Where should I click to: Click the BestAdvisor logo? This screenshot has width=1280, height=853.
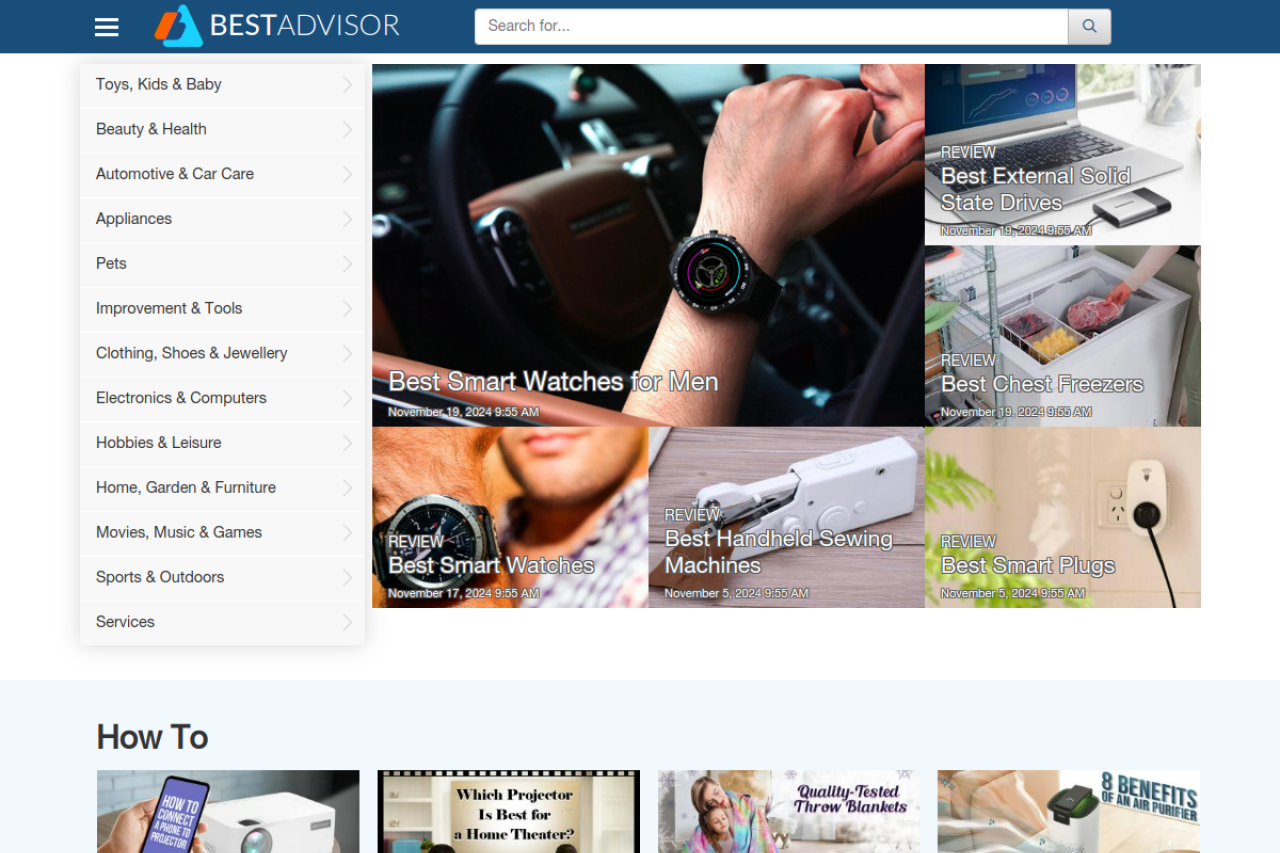[x=277, y=26]
